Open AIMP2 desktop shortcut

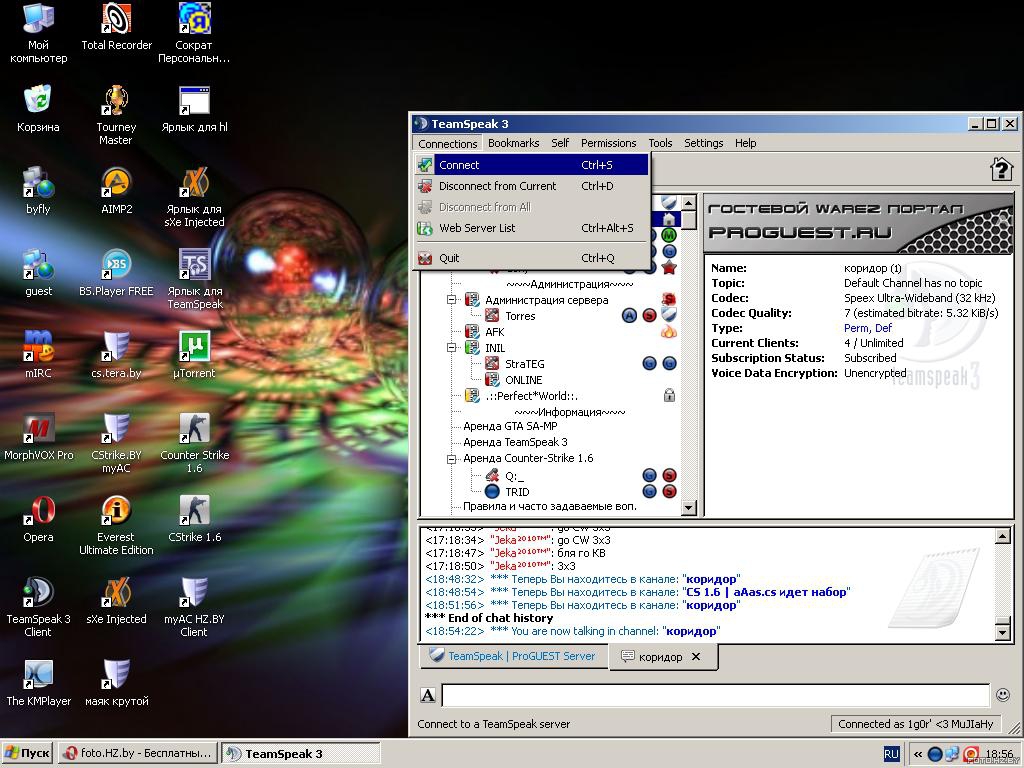(x=116, y=191)
